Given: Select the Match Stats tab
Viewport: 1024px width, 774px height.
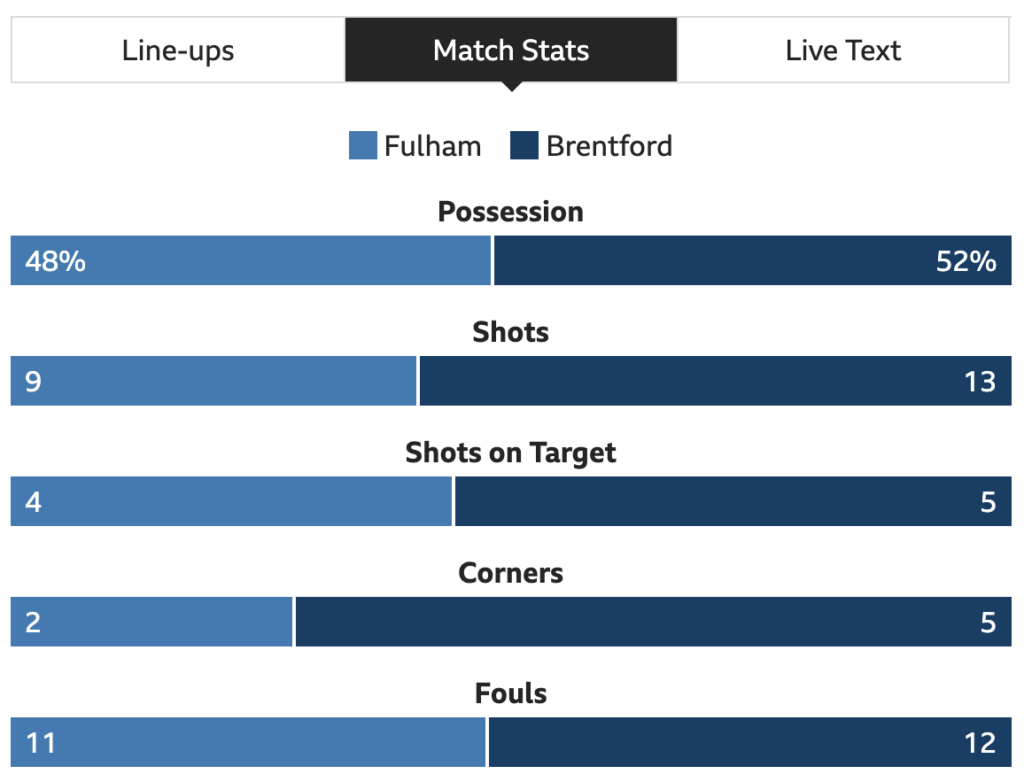Looking at the screenshot, I should point(511,50).
